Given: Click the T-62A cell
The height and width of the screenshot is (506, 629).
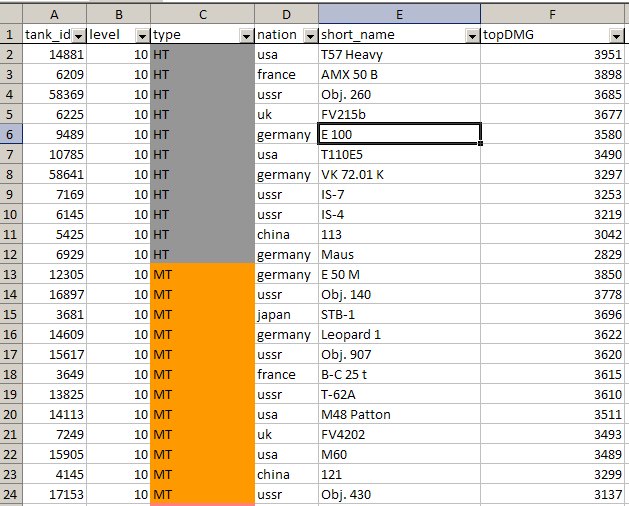Looking at the screenshot, I should pyautogui.click(x=400, y=394).
